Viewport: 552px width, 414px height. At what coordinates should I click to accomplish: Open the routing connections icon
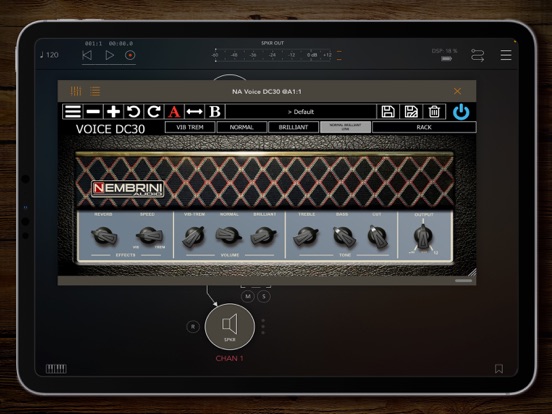[477, 56]
